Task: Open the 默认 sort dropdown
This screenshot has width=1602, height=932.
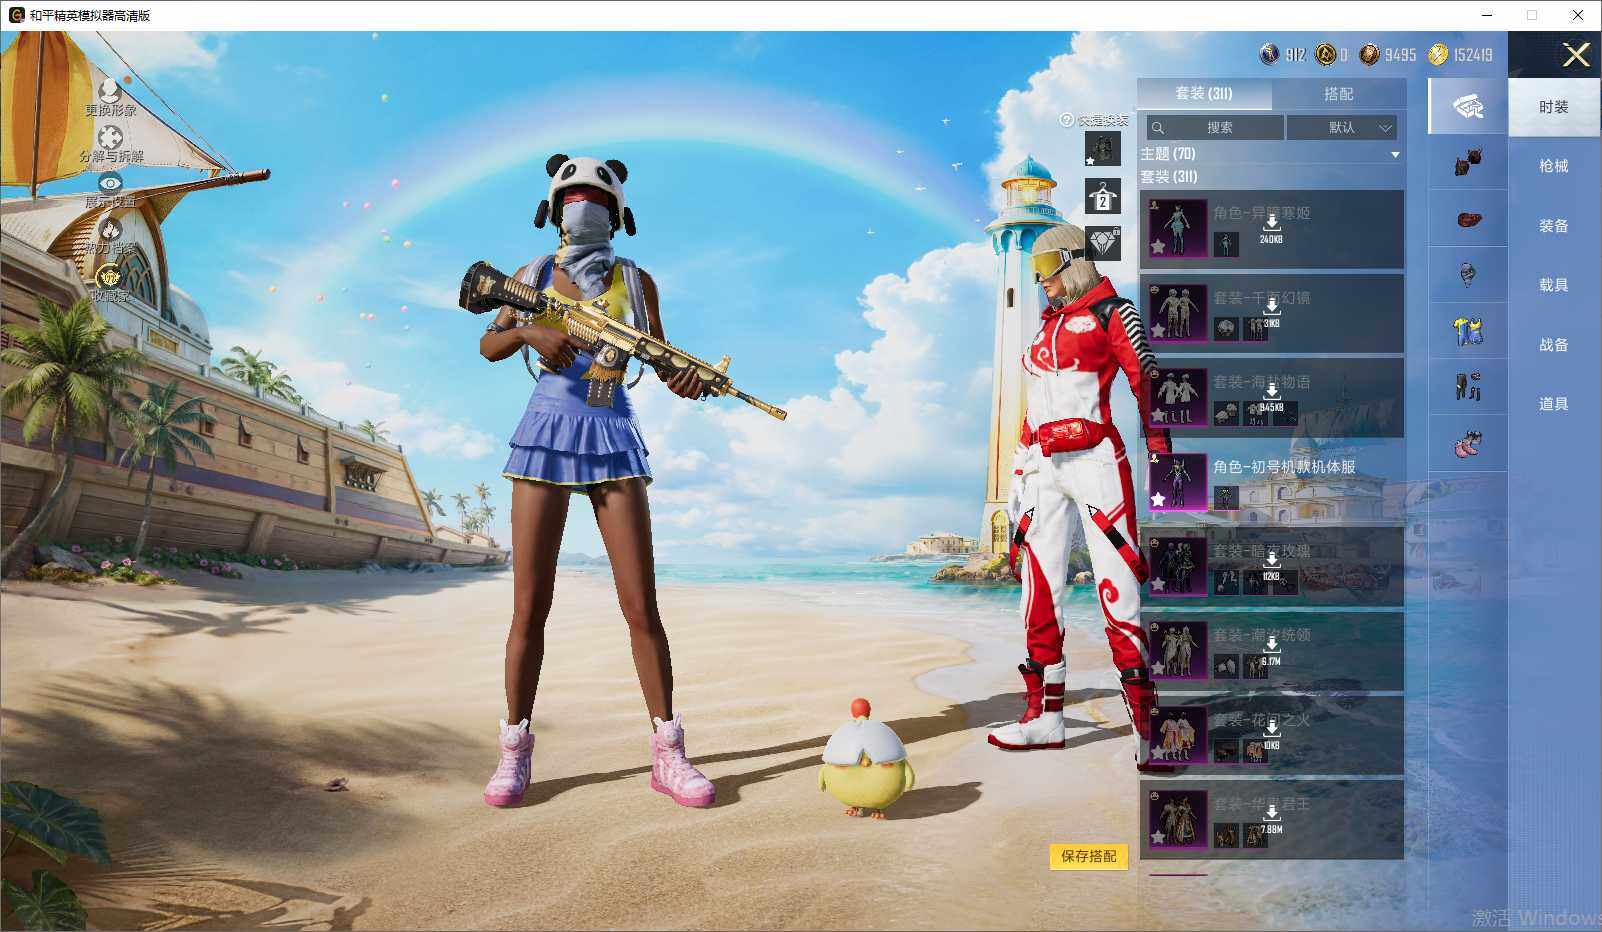Action: point(1342,127)
